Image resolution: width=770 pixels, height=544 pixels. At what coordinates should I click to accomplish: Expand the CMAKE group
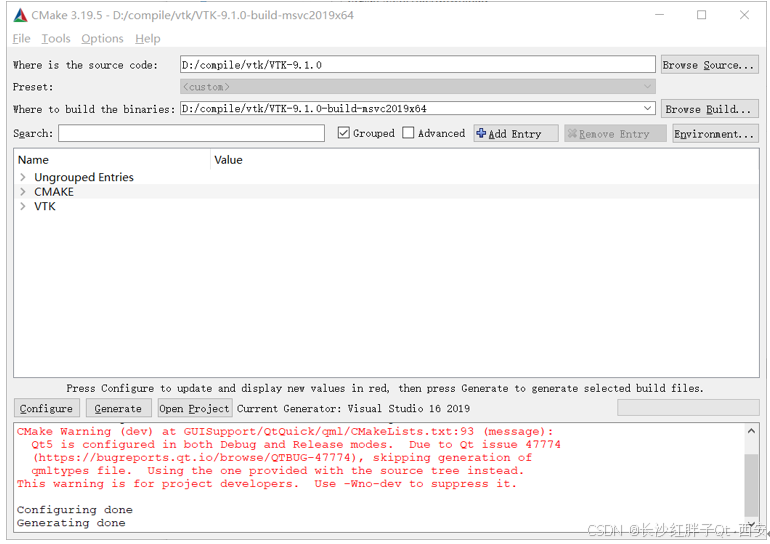(x=23, y=191)
